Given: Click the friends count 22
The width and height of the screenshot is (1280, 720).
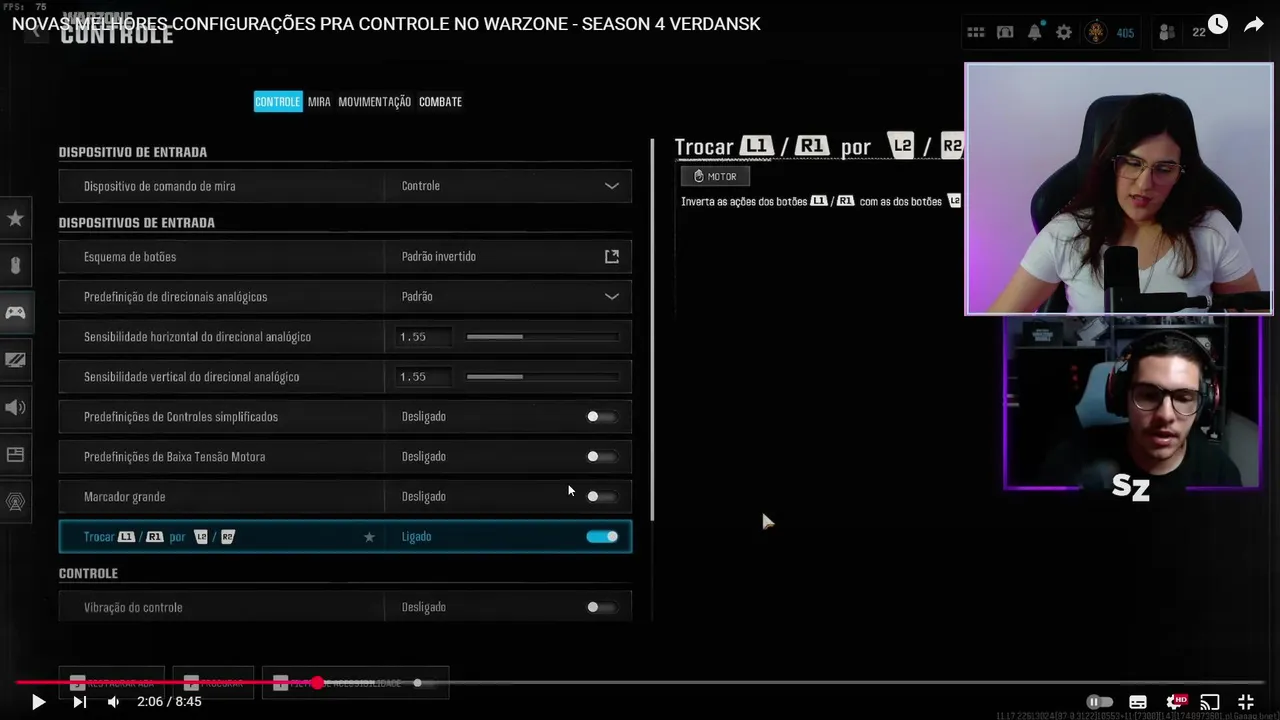Looking at the screenshot, I should (x=1199, y=33).
